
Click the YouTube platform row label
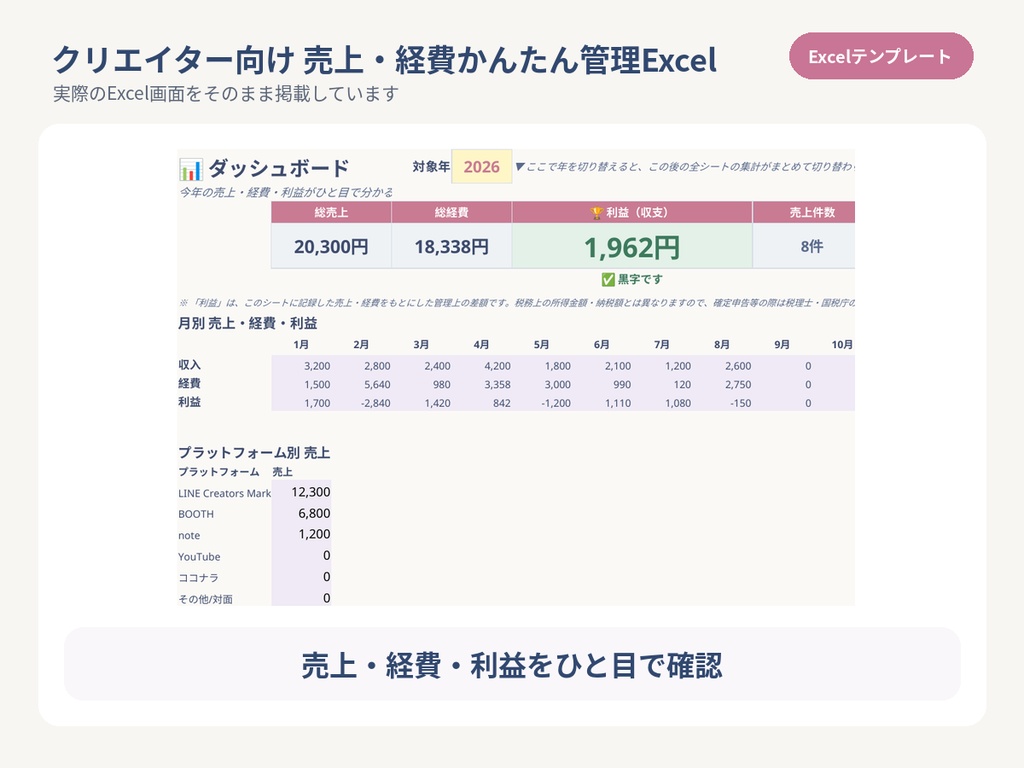click(199, 557)
